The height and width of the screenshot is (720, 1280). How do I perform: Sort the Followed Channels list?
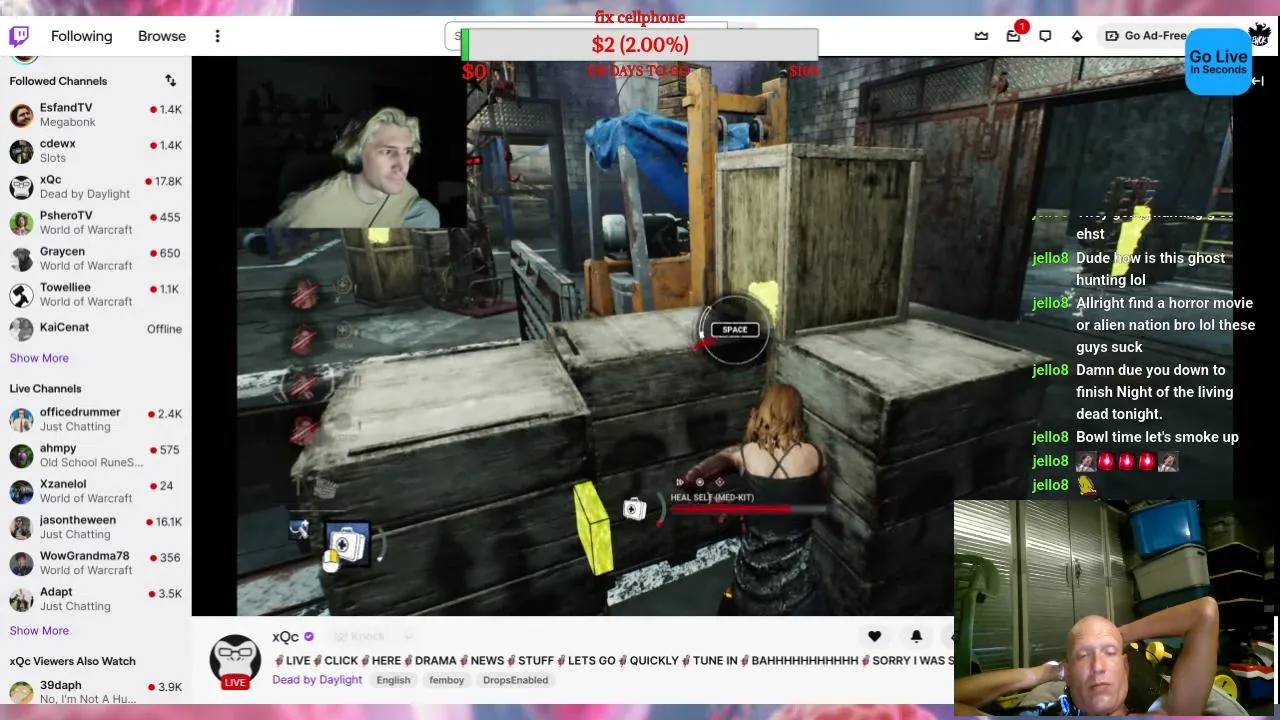tap(171, 81)
